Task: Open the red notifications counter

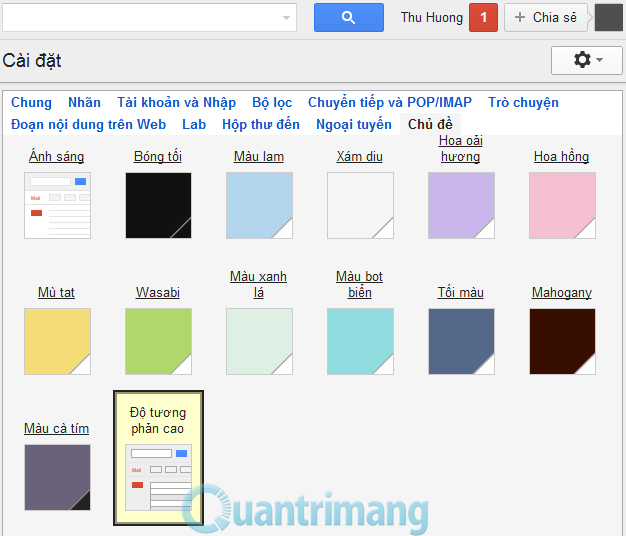Action: (x=483, y=17)
